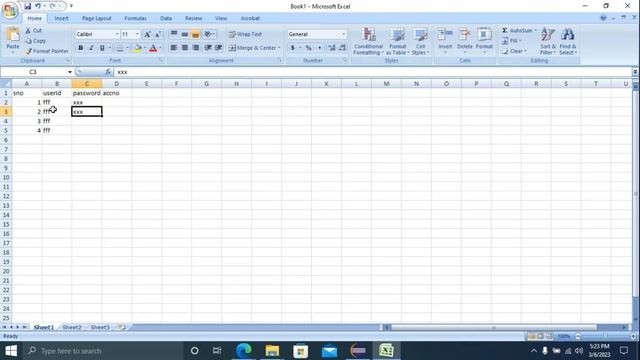Click the Office Button orb
This screenshot has width=640, height=360.
pyautogui.click(x=10, y=10)
